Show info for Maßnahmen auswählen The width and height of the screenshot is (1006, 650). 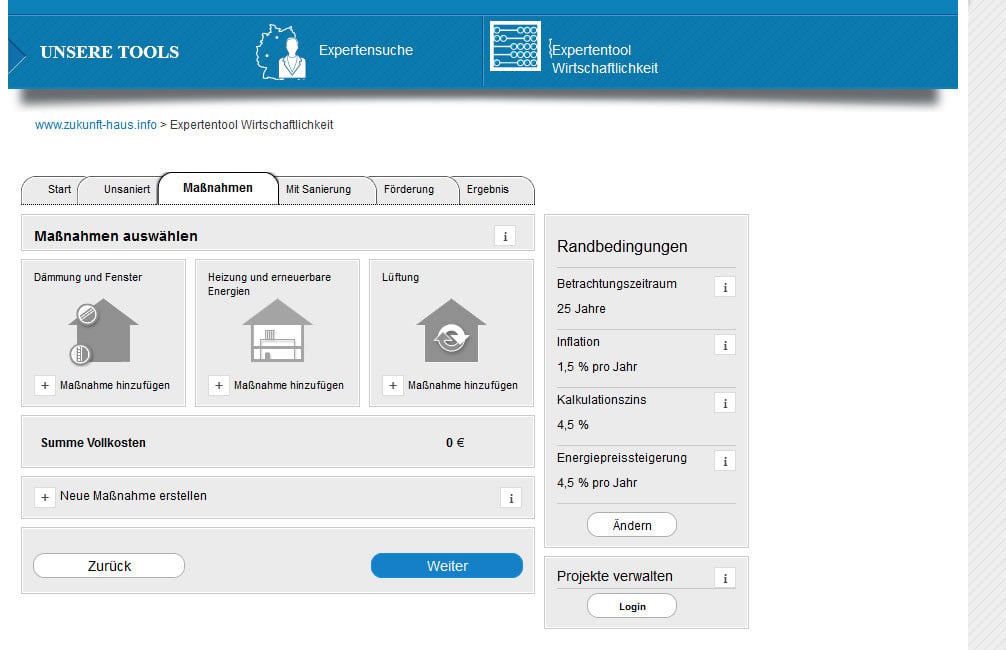tap(505, 236)
